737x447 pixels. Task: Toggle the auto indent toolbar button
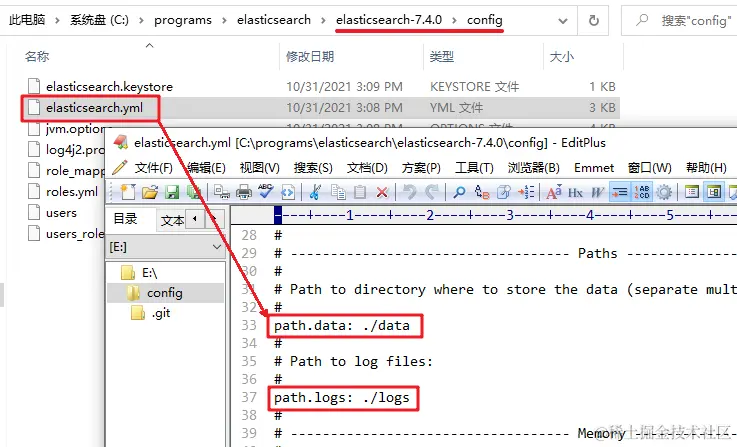(x=619, y=192)
